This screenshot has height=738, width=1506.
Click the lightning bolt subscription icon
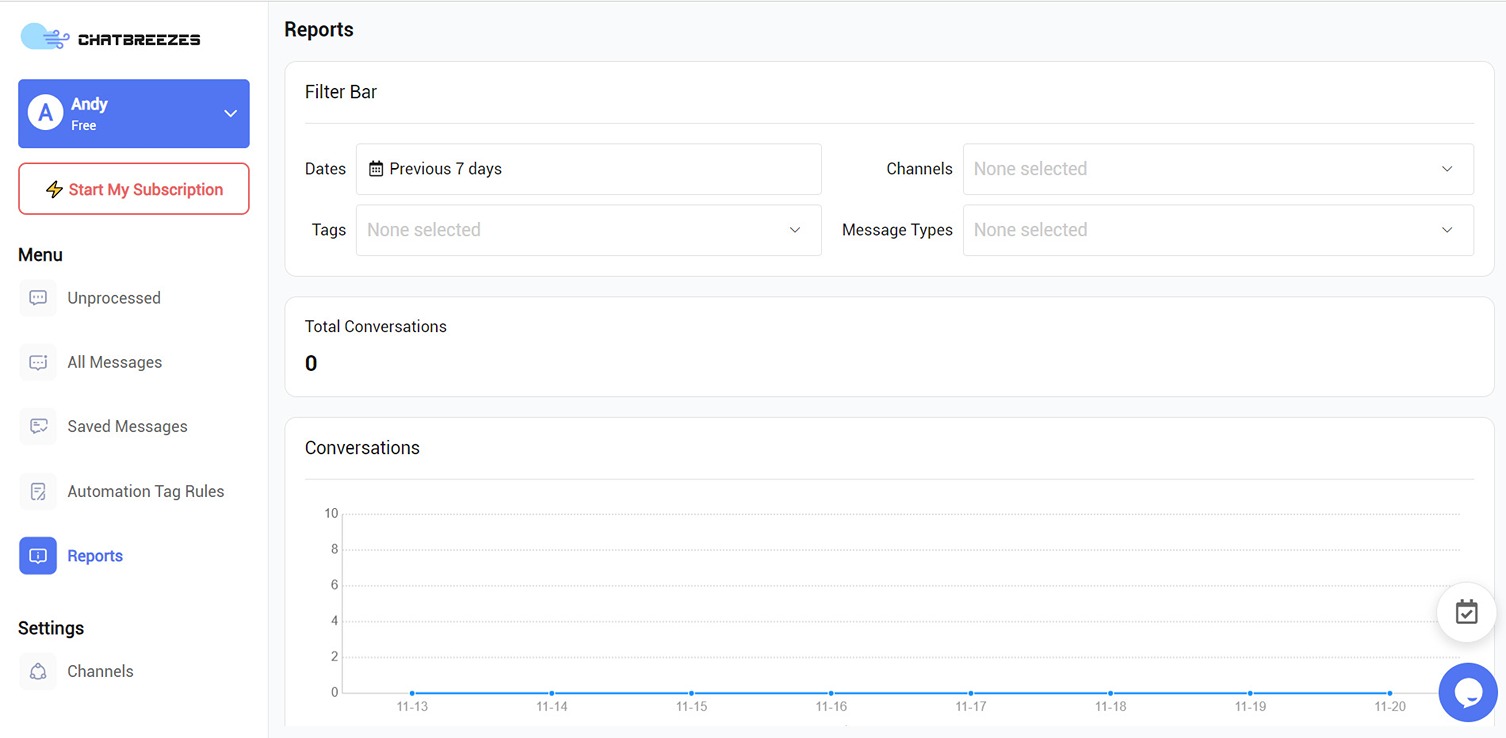(x=55, y=190)
